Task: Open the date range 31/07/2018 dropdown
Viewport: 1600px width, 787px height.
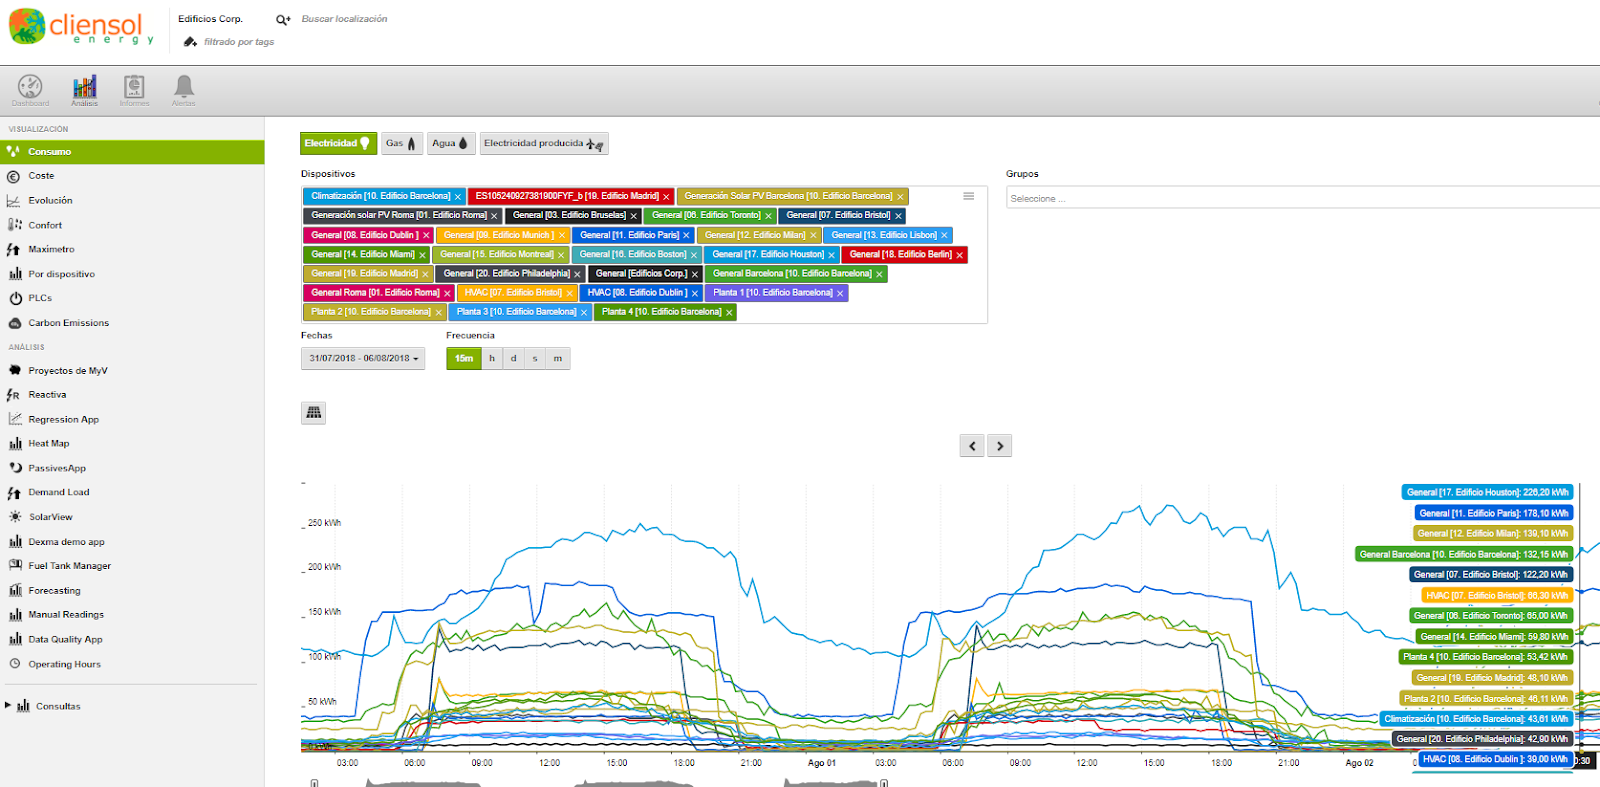Action: [363, 358]
